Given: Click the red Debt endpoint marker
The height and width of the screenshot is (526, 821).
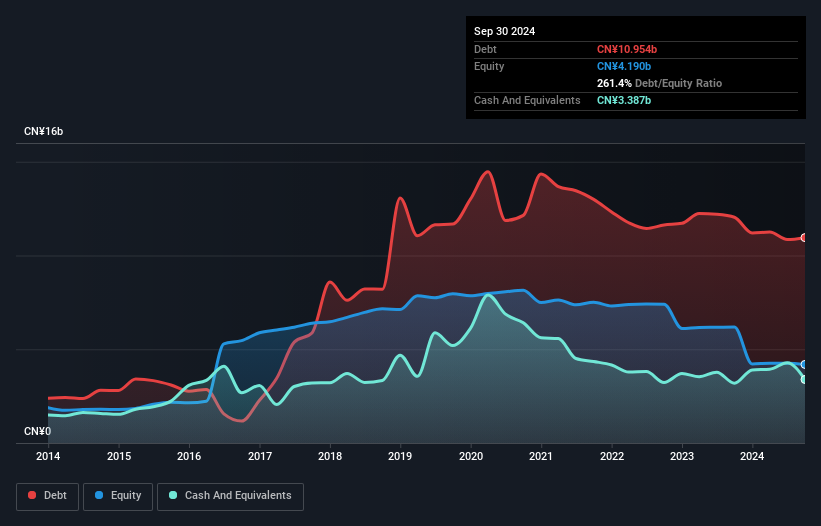Looking at the screenshot, I should pyautogui.click(x=804, y=238).
